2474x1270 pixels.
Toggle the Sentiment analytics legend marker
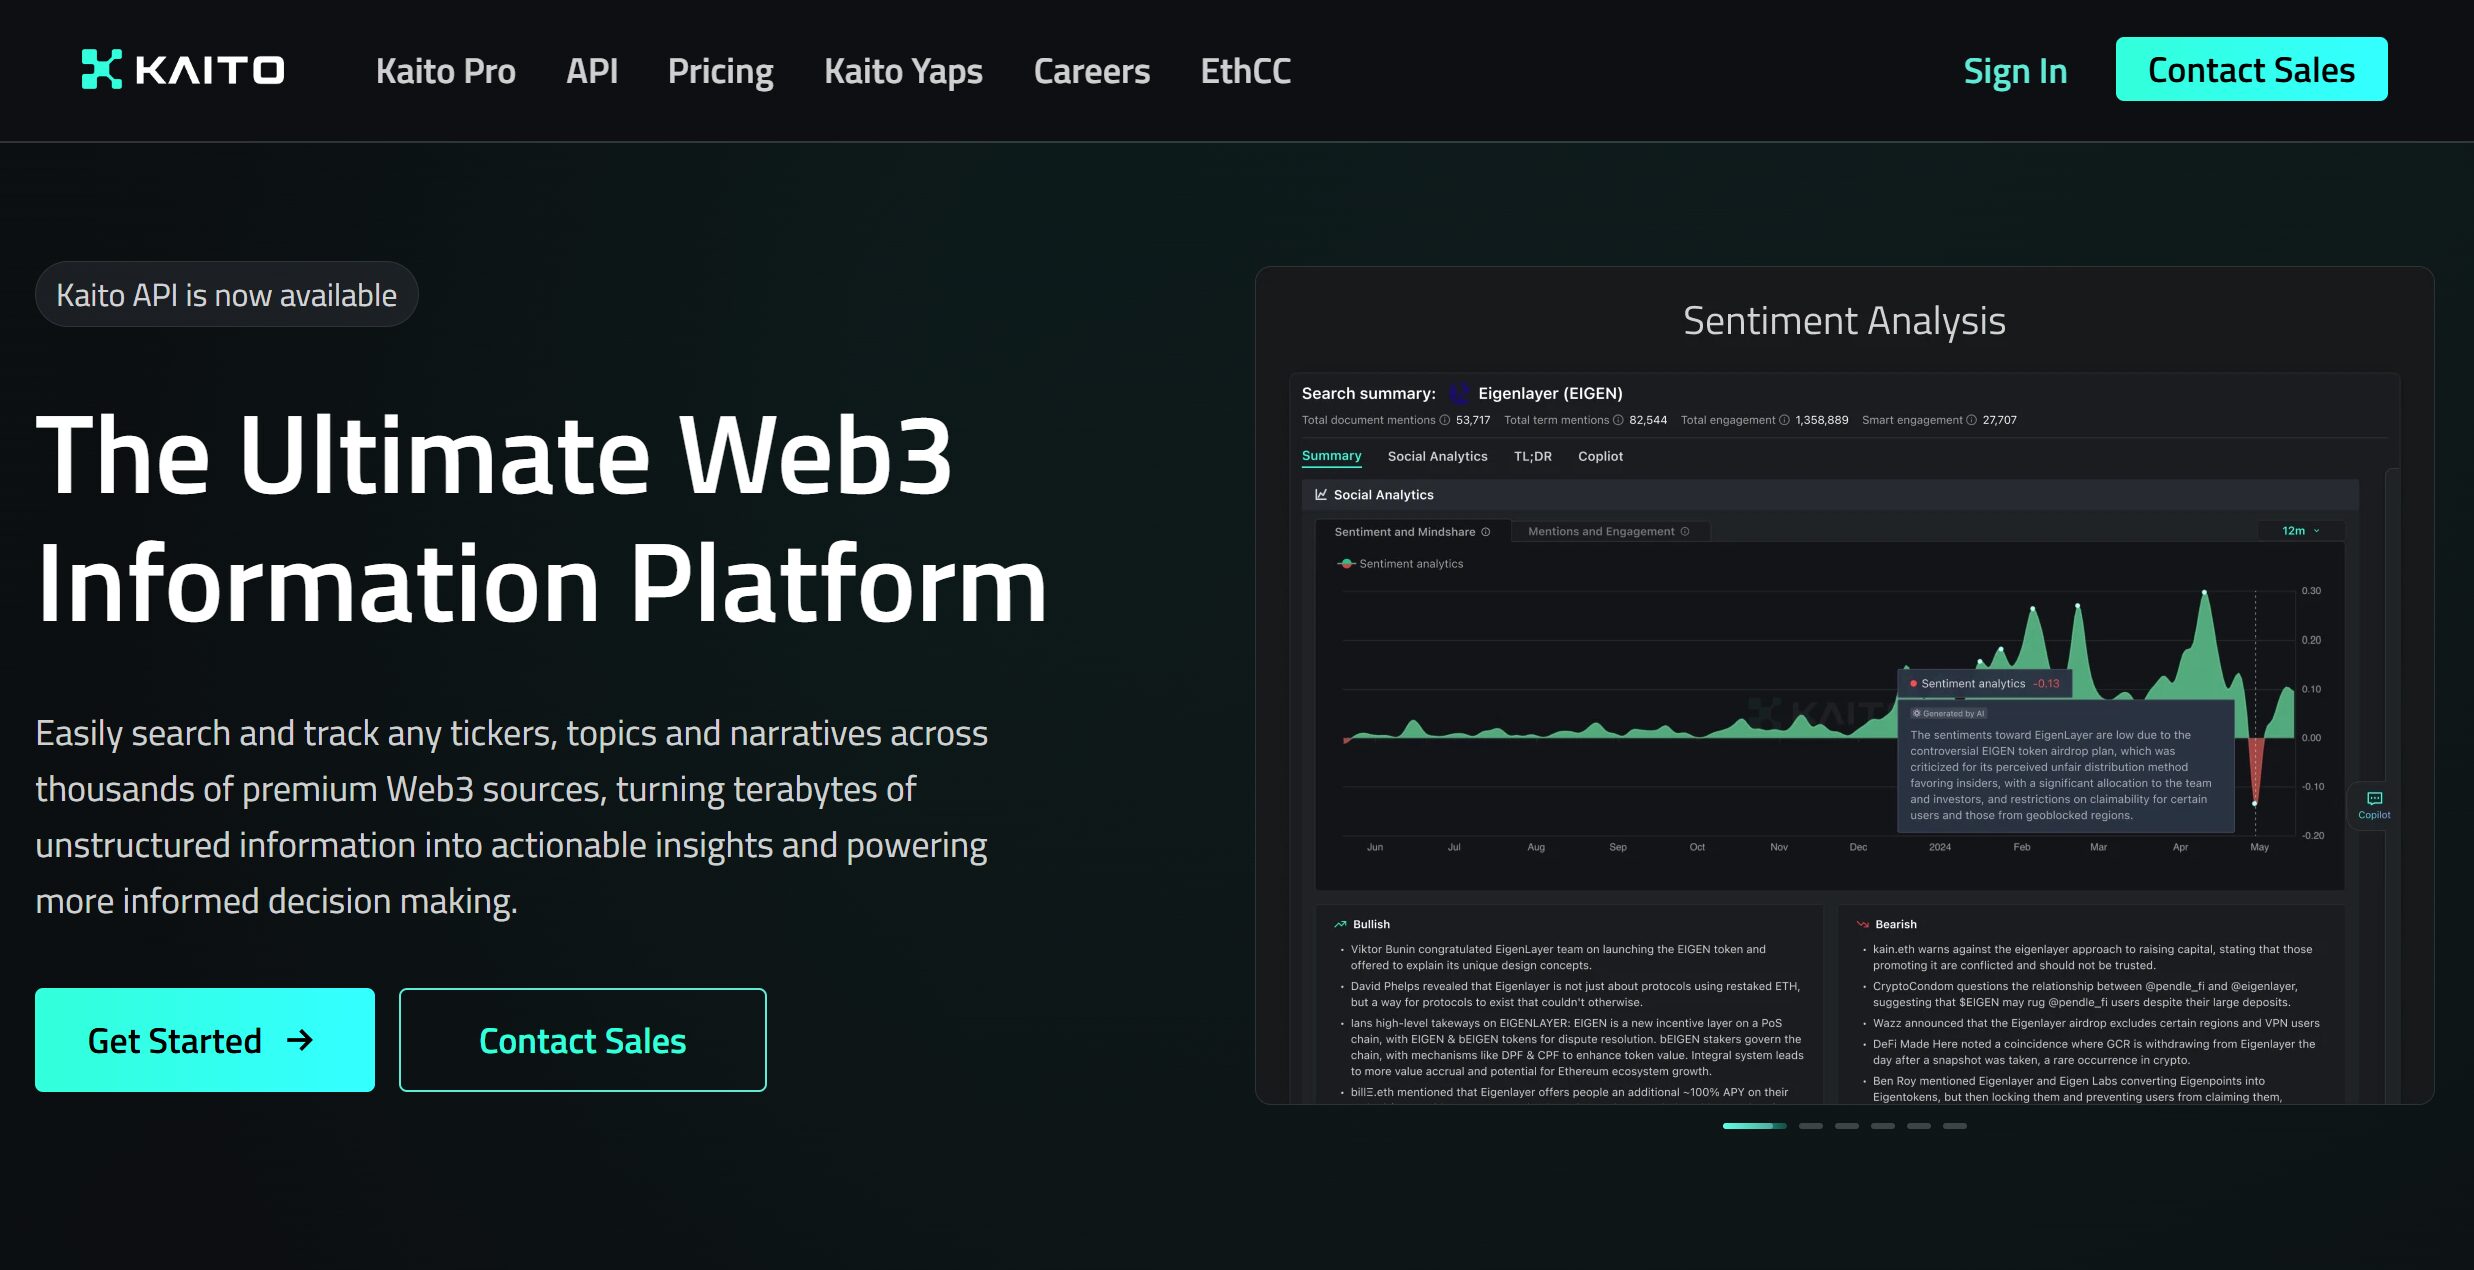(1346, 564)
